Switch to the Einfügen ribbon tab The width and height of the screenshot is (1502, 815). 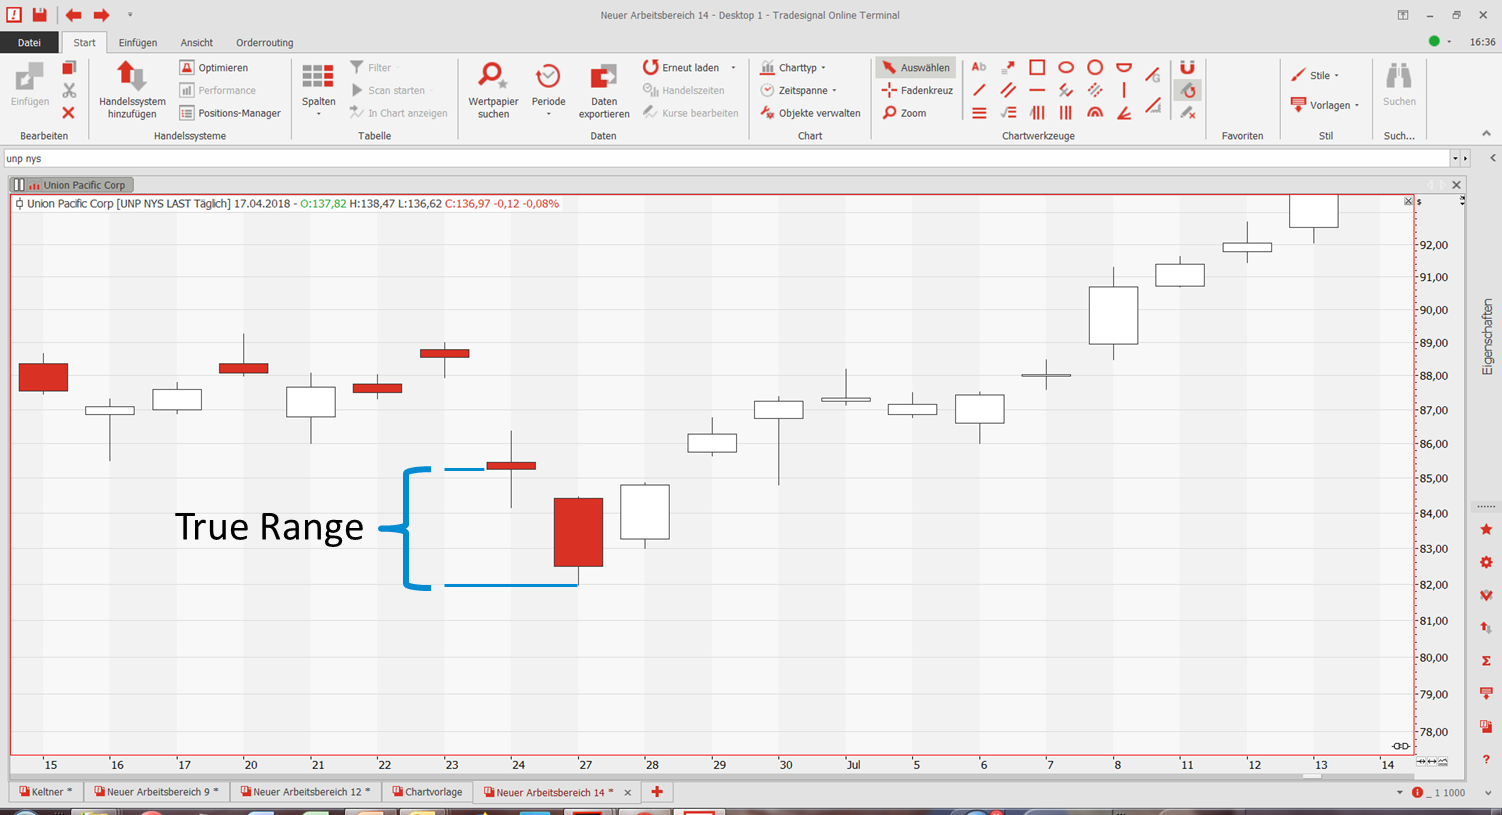point(138,43)
